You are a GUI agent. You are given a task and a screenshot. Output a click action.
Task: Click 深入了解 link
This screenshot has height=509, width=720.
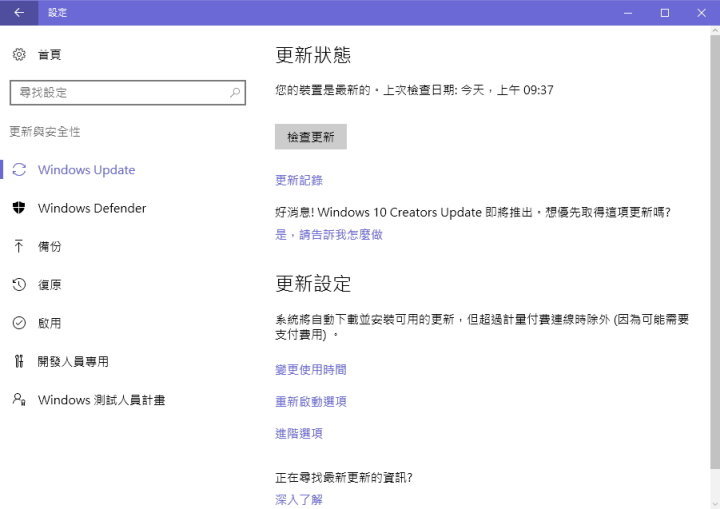(x=299, y=499)
